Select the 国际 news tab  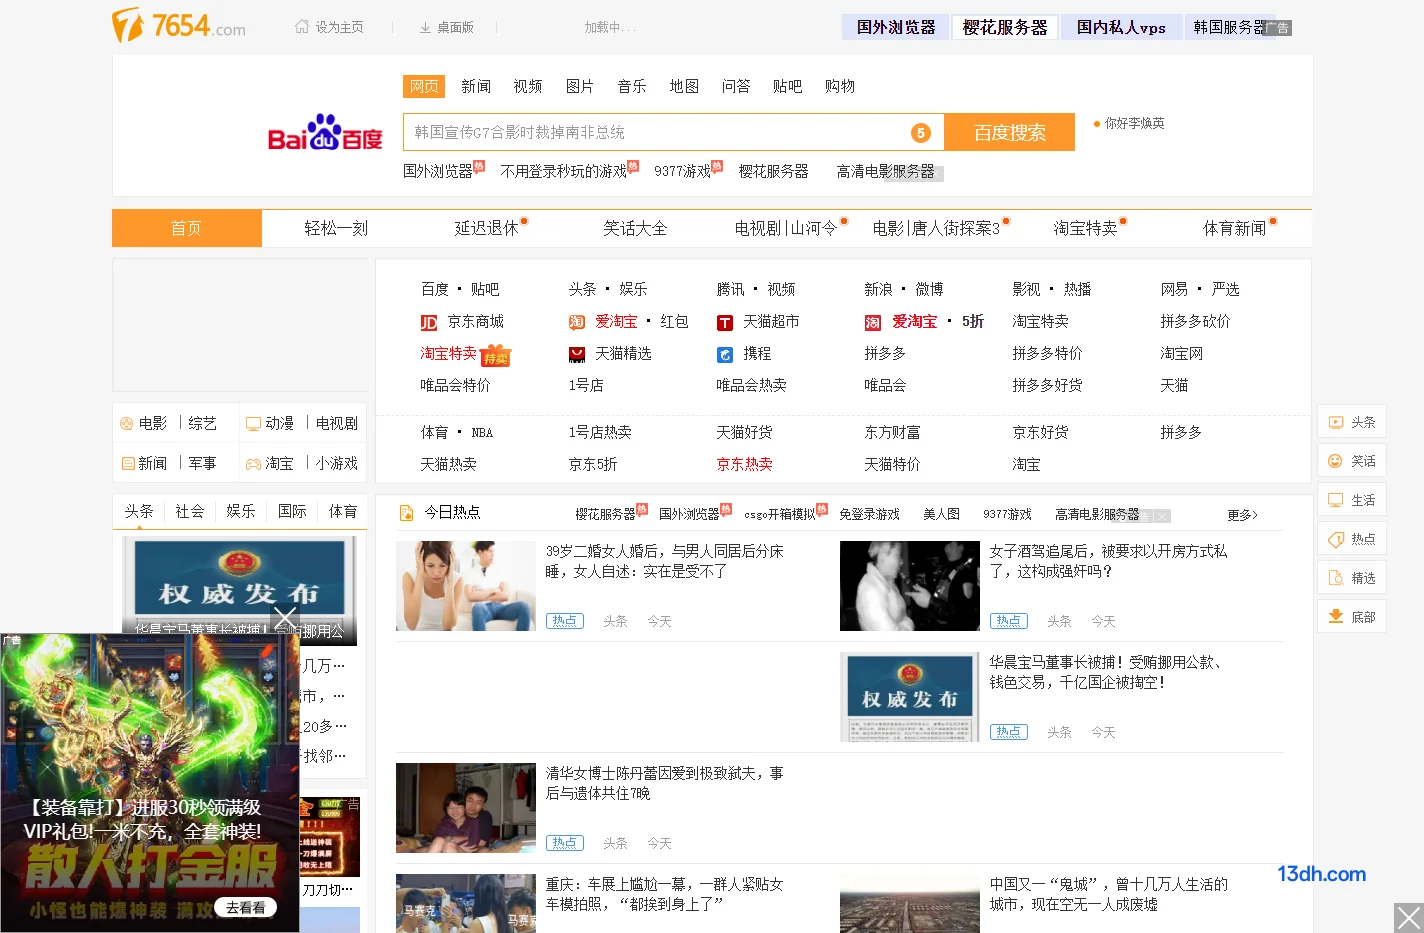(292, 511)
